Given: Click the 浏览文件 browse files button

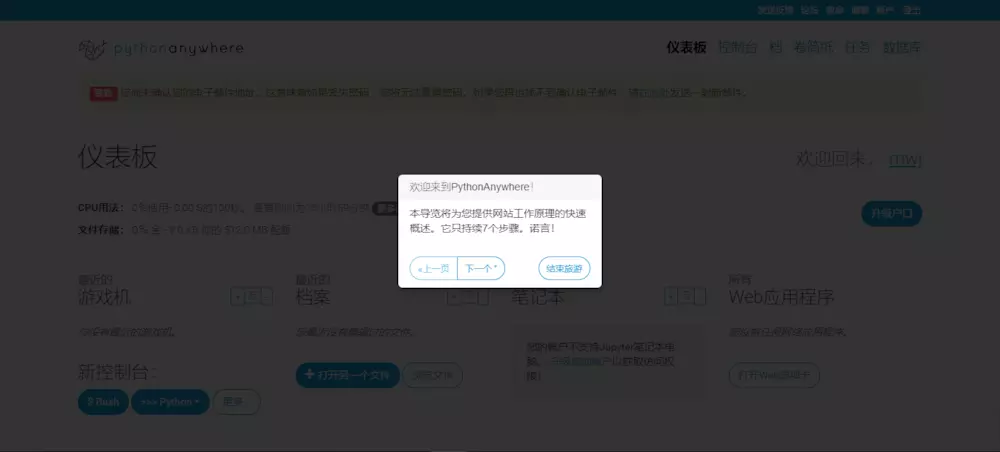Looking at the screenshot, I should pos(433,375).
